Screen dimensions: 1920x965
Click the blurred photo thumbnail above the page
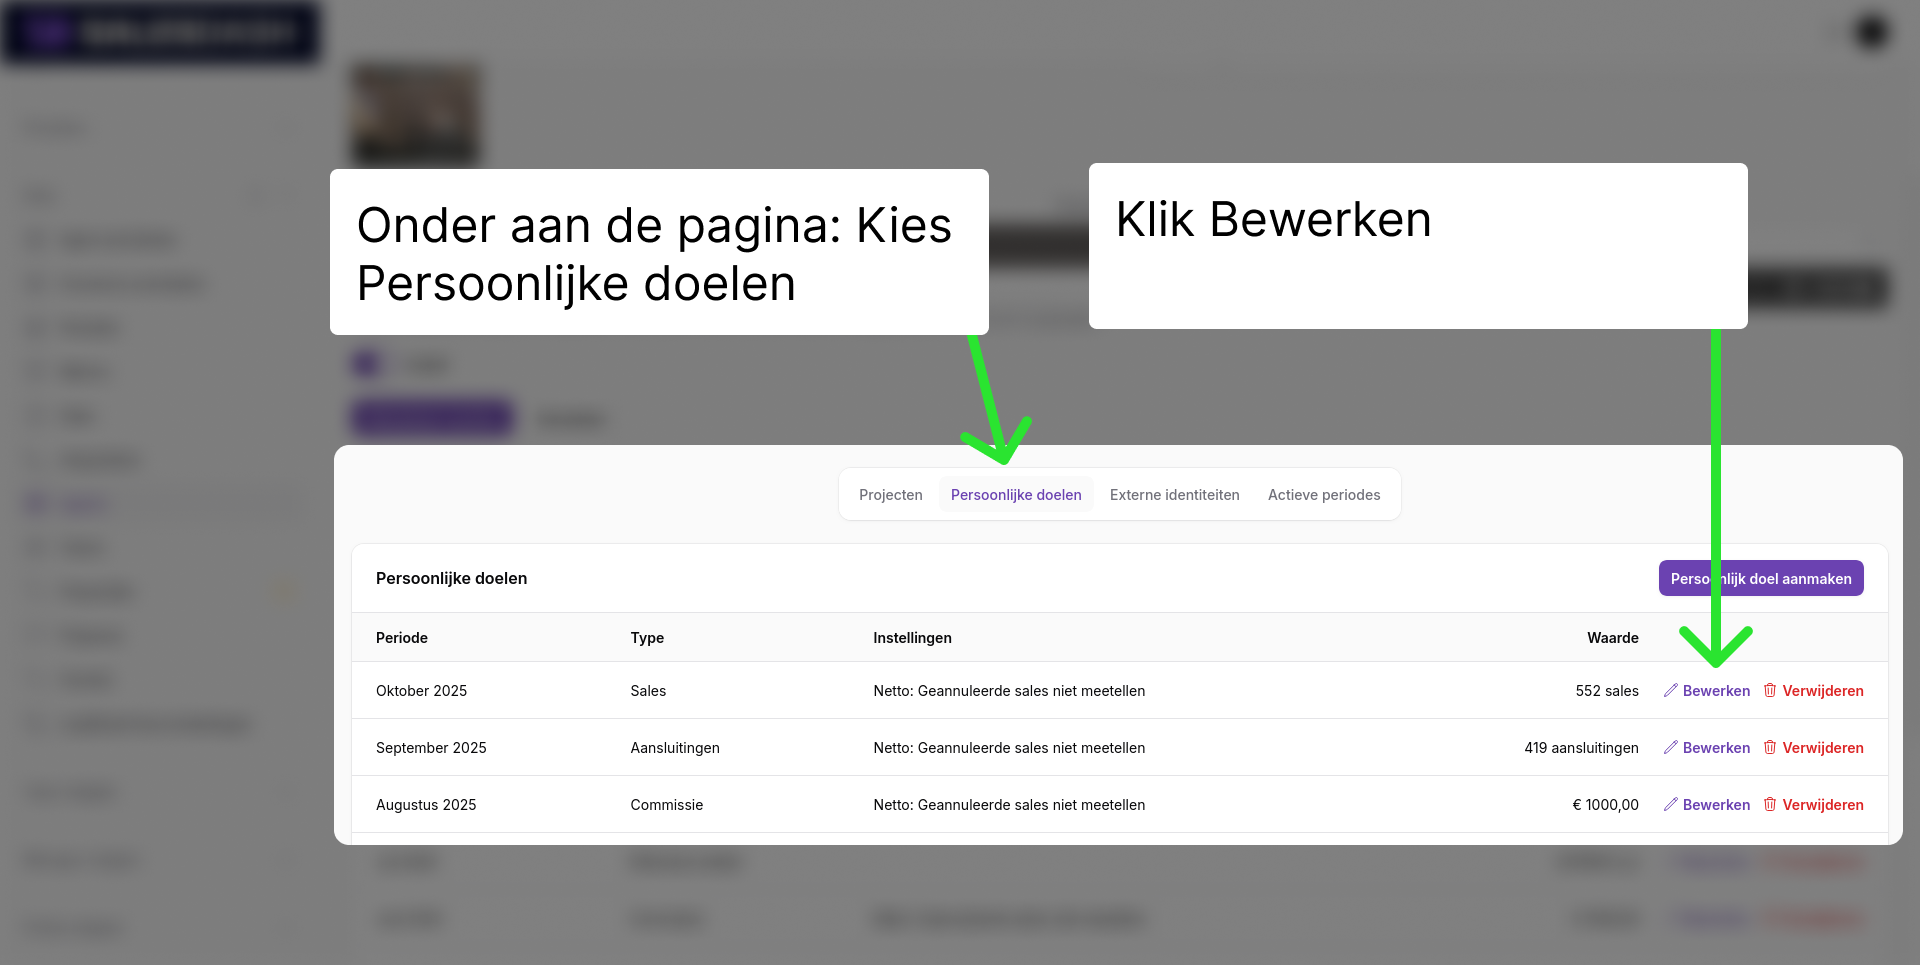coord(416,114)
